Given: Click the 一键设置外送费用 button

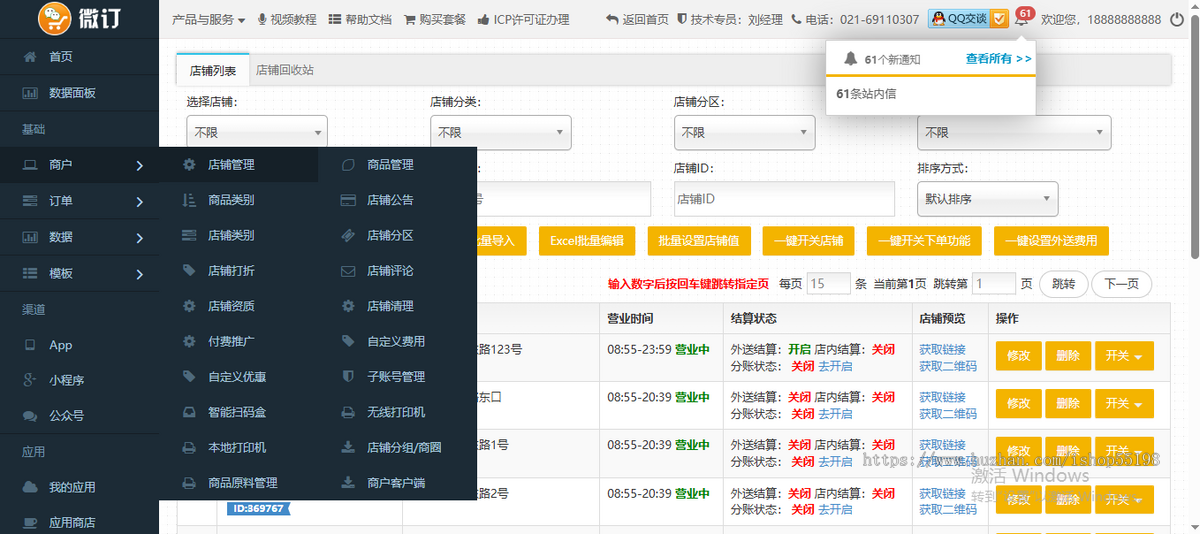Looking at the screenshot, I should point(1051,241).
